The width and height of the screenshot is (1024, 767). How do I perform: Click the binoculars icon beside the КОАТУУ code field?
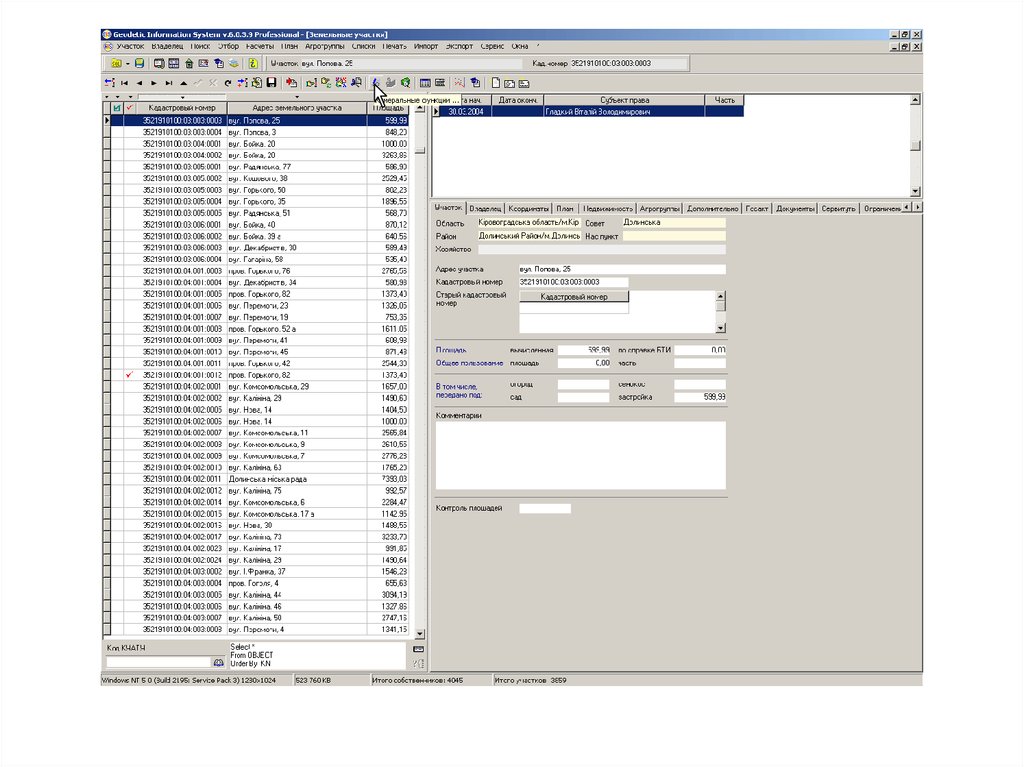219,662
